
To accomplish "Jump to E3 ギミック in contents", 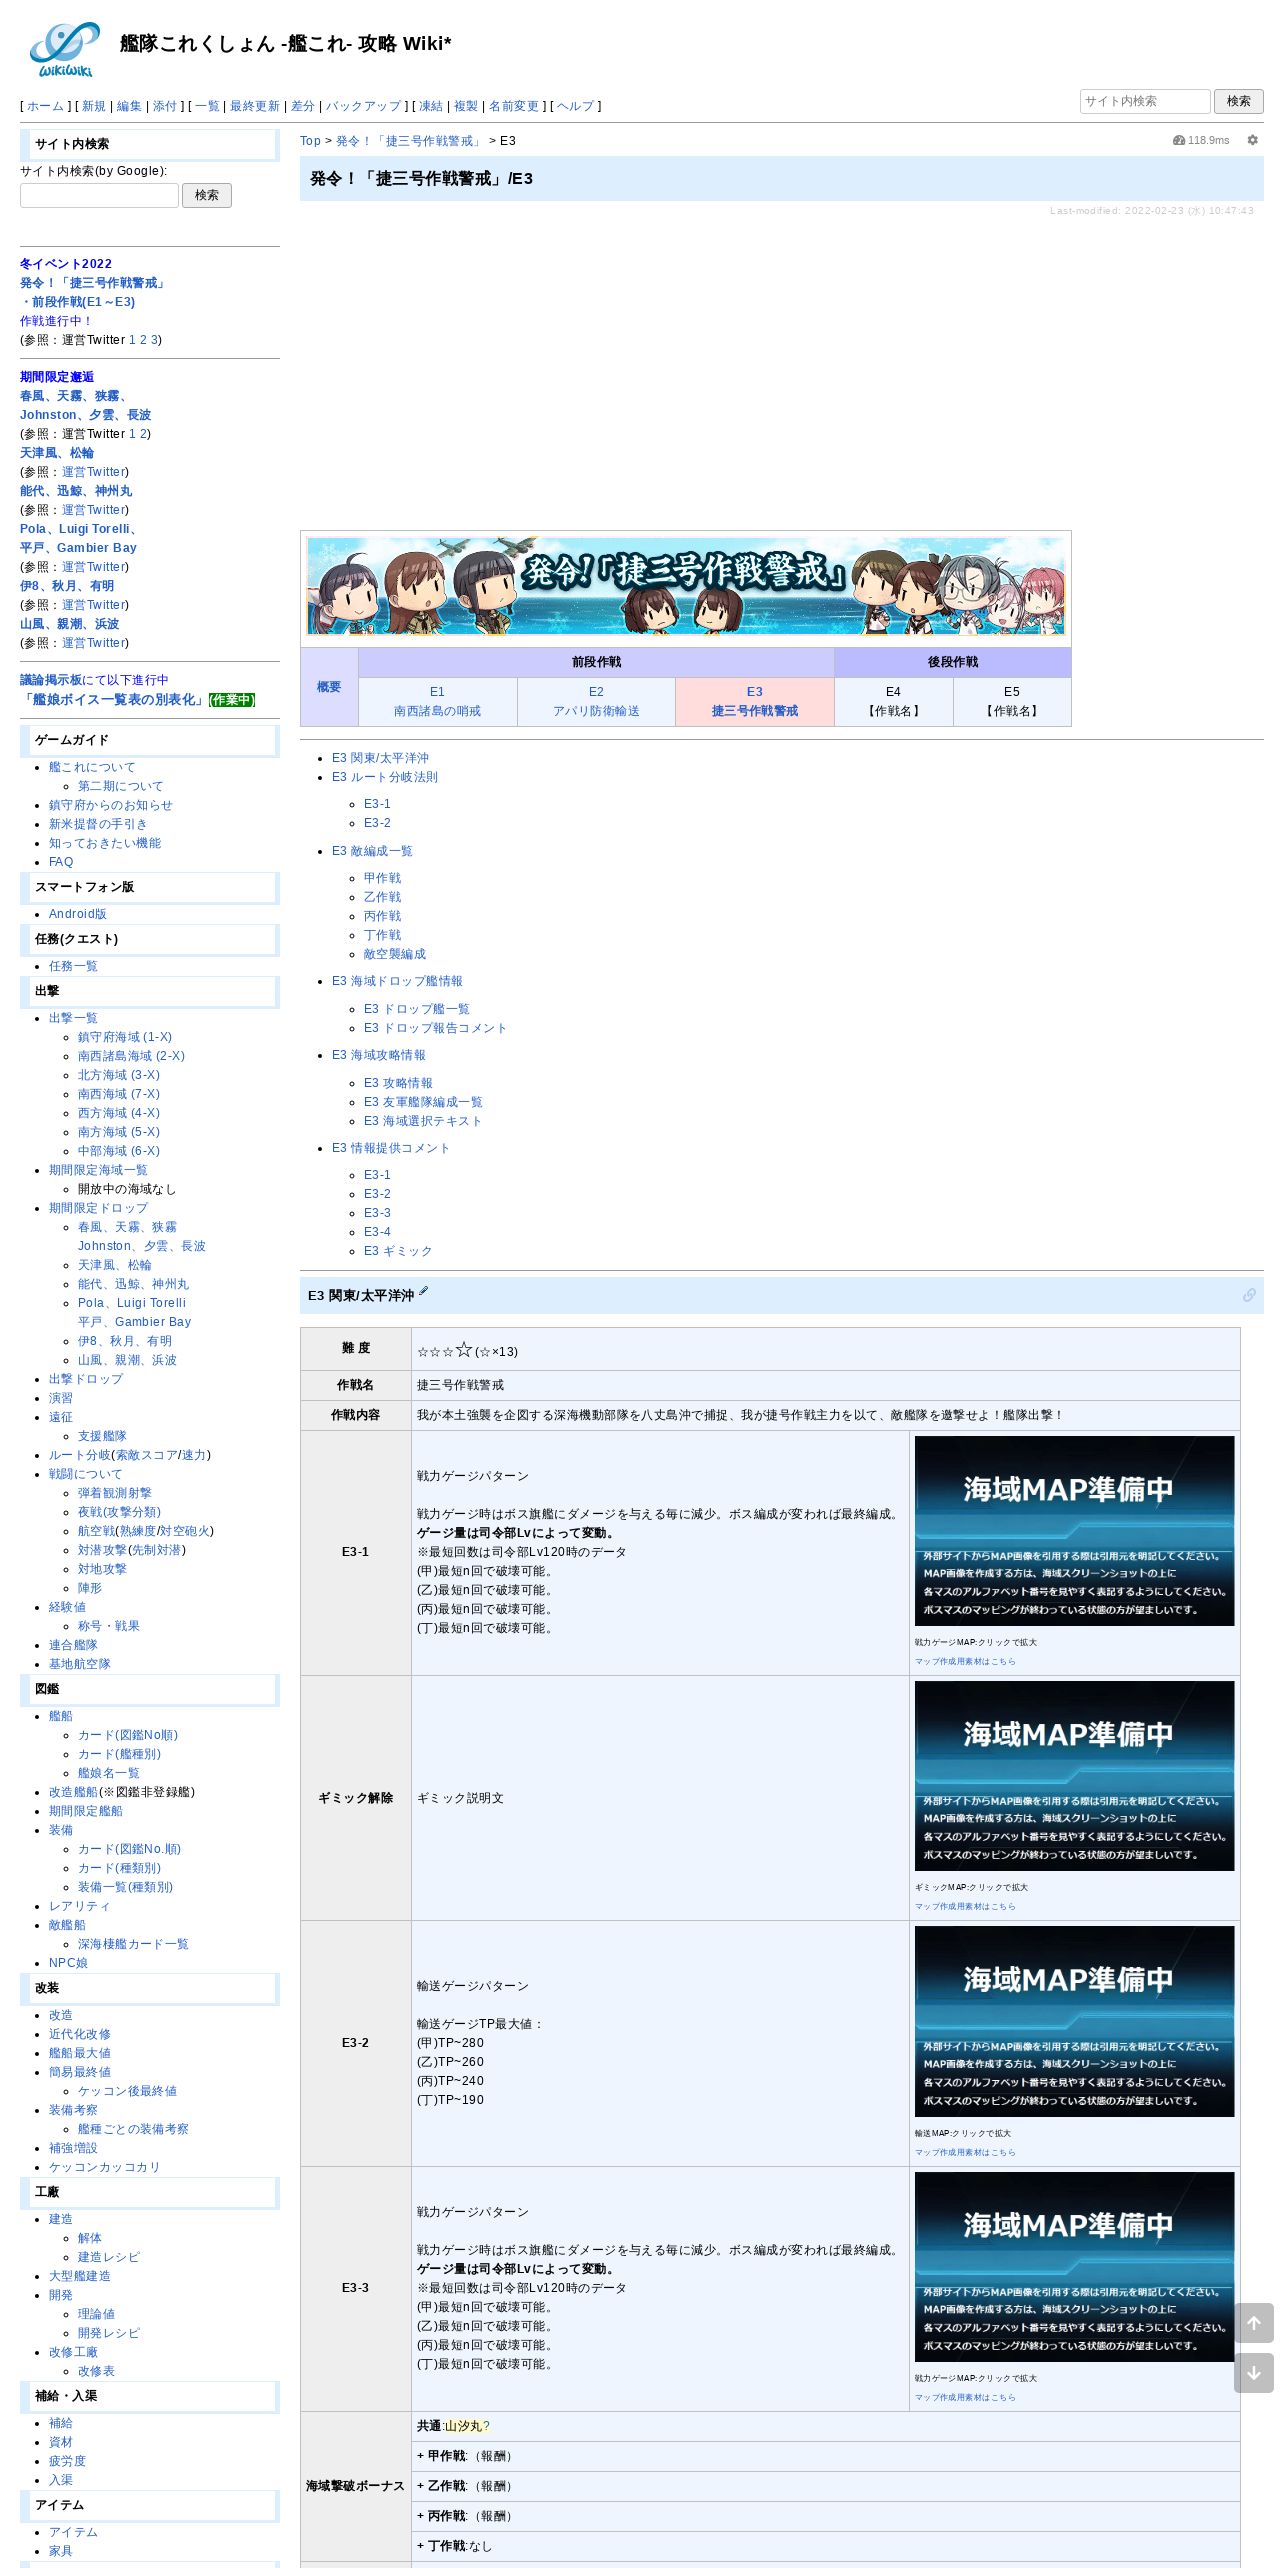I will tap(398, 1251).
